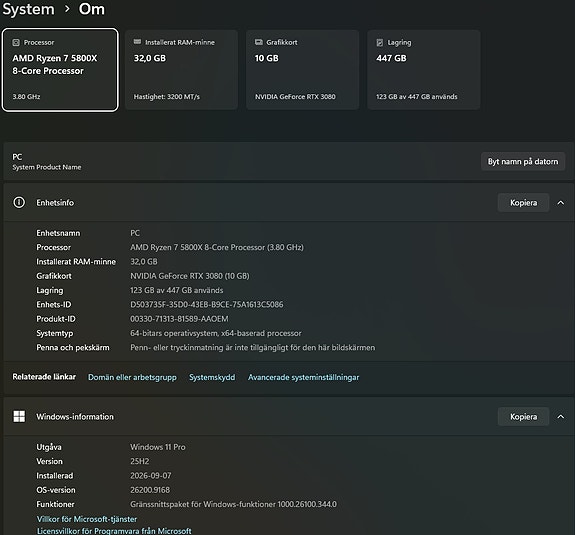The width and height of the screenshot is (575, 535).
Task: Copy device info with Enhetsinfo Kopiera button
Action: coord(523,202)
